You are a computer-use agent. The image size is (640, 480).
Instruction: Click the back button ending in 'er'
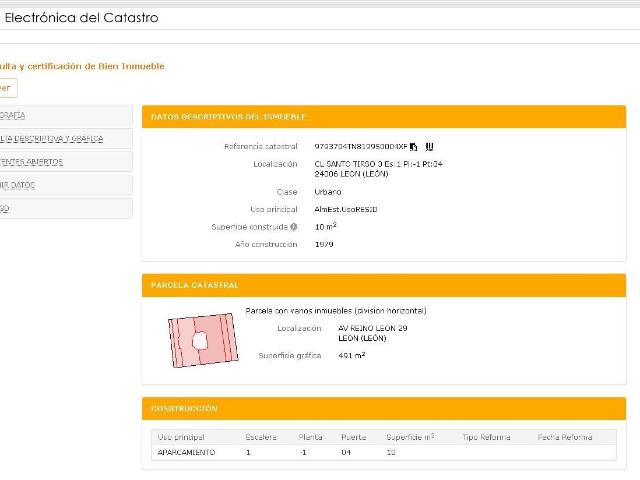coord(7,88)
